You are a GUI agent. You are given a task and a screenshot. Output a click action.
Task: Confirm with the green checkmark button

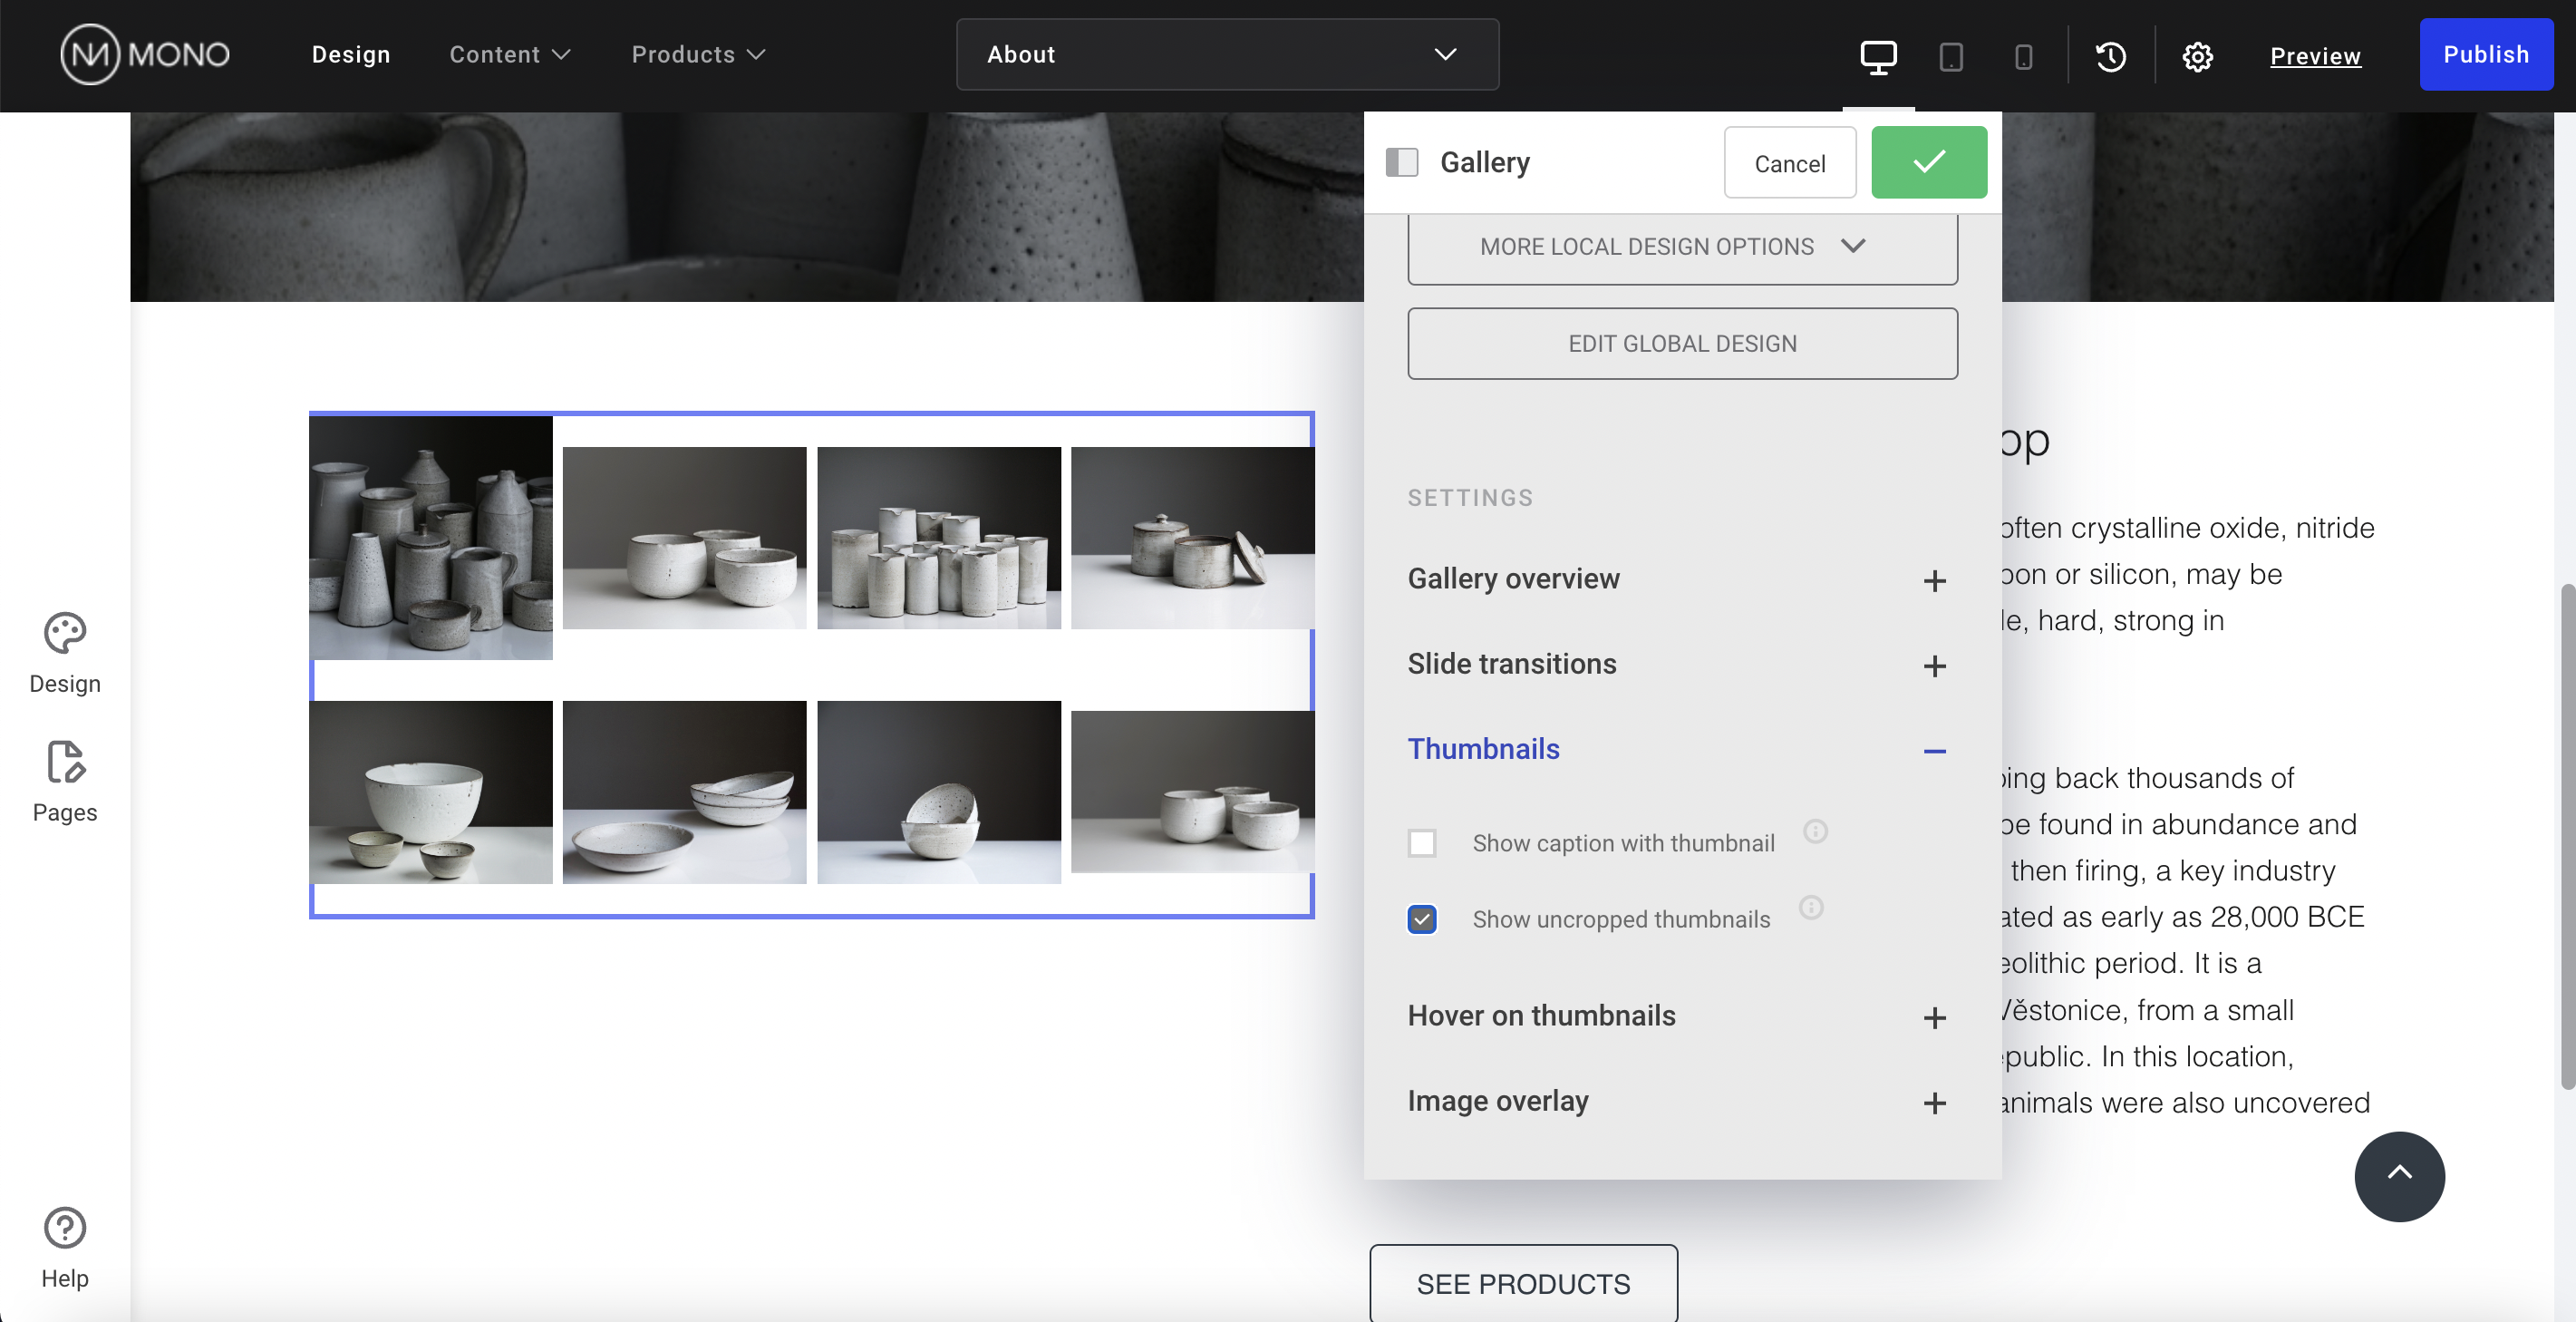(x=1929, y=162)
